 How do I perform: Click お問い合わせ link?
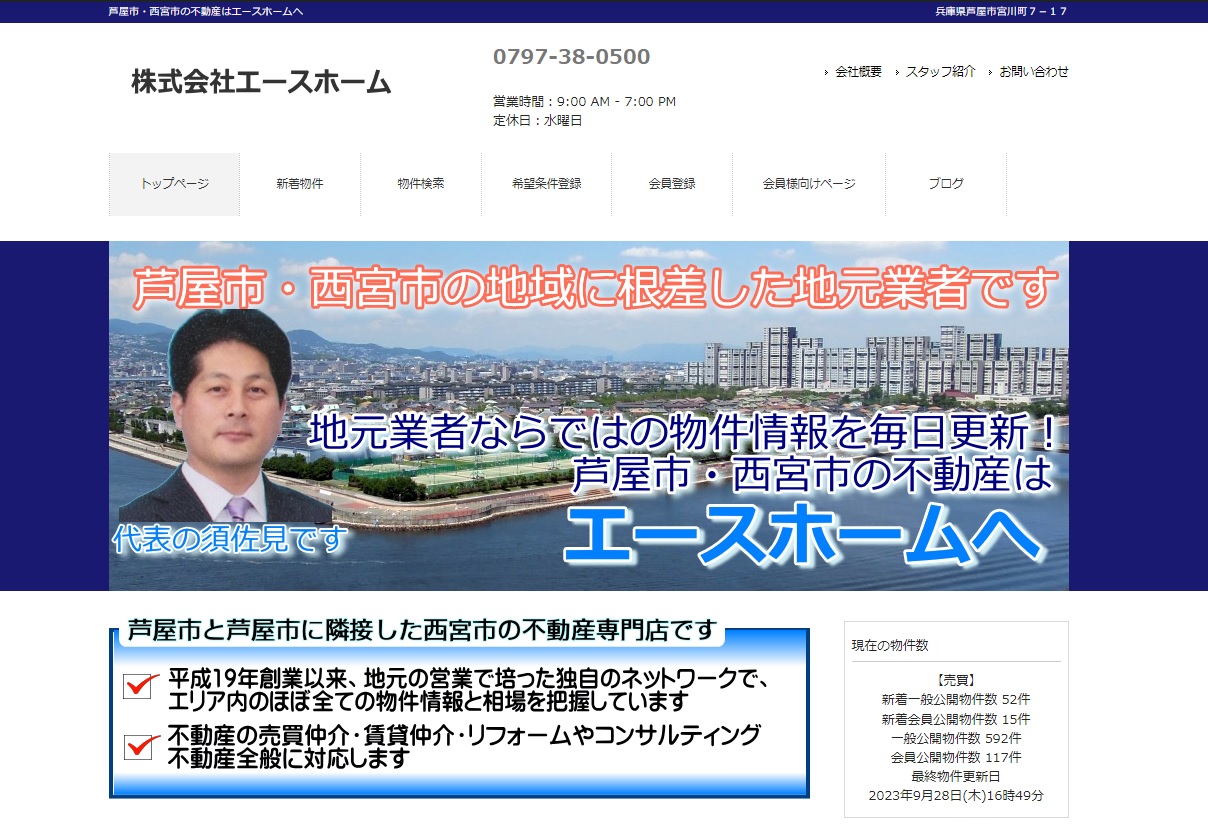pos(1034,72)
